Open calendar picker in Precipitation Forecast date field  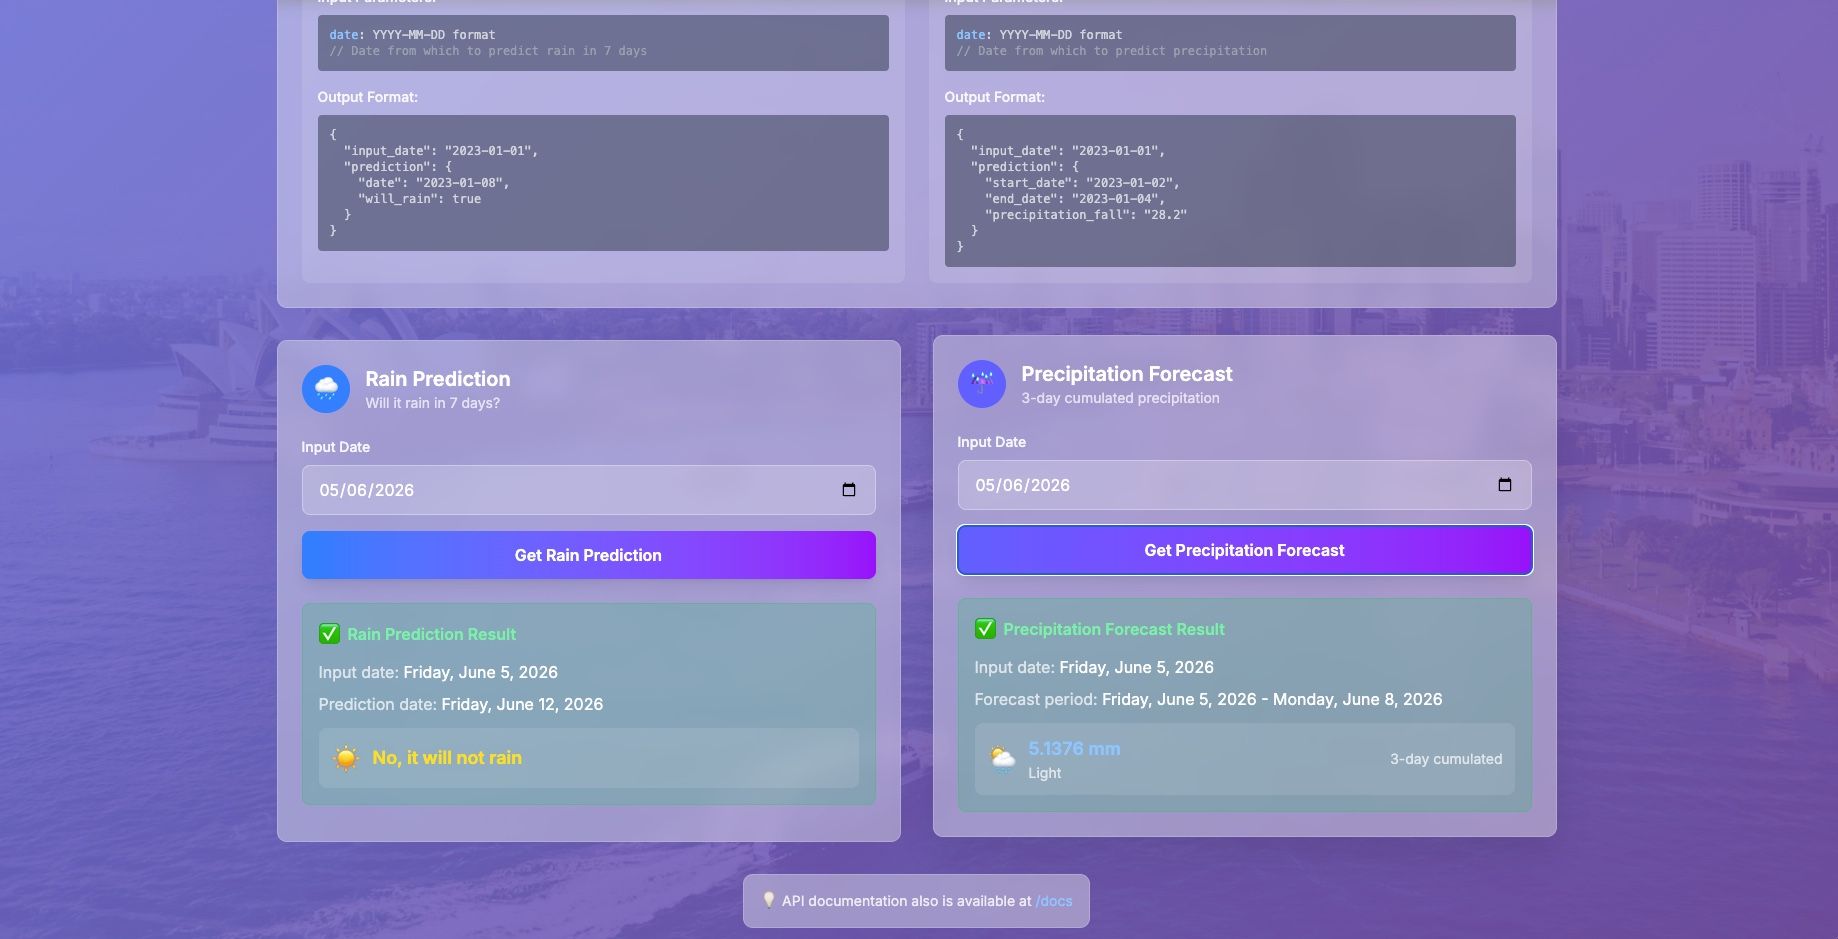tap(1505, 485)
